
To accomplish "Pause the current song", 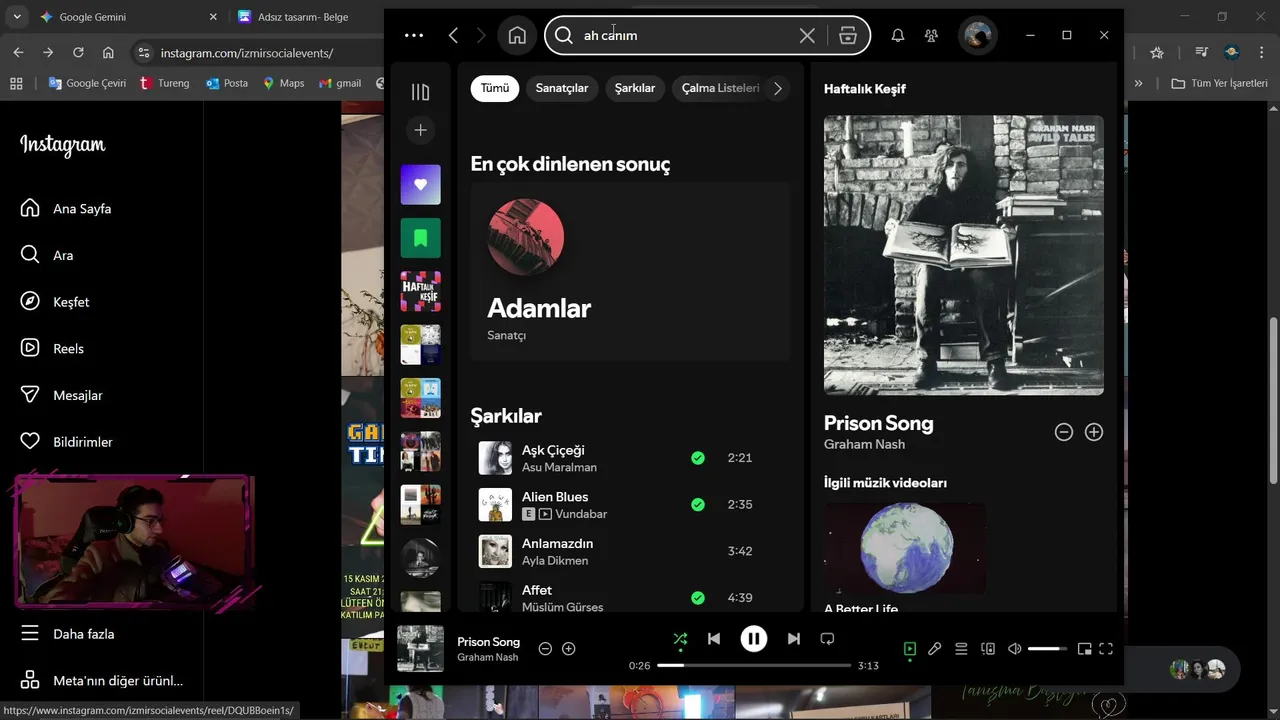I will coord(754,639).
